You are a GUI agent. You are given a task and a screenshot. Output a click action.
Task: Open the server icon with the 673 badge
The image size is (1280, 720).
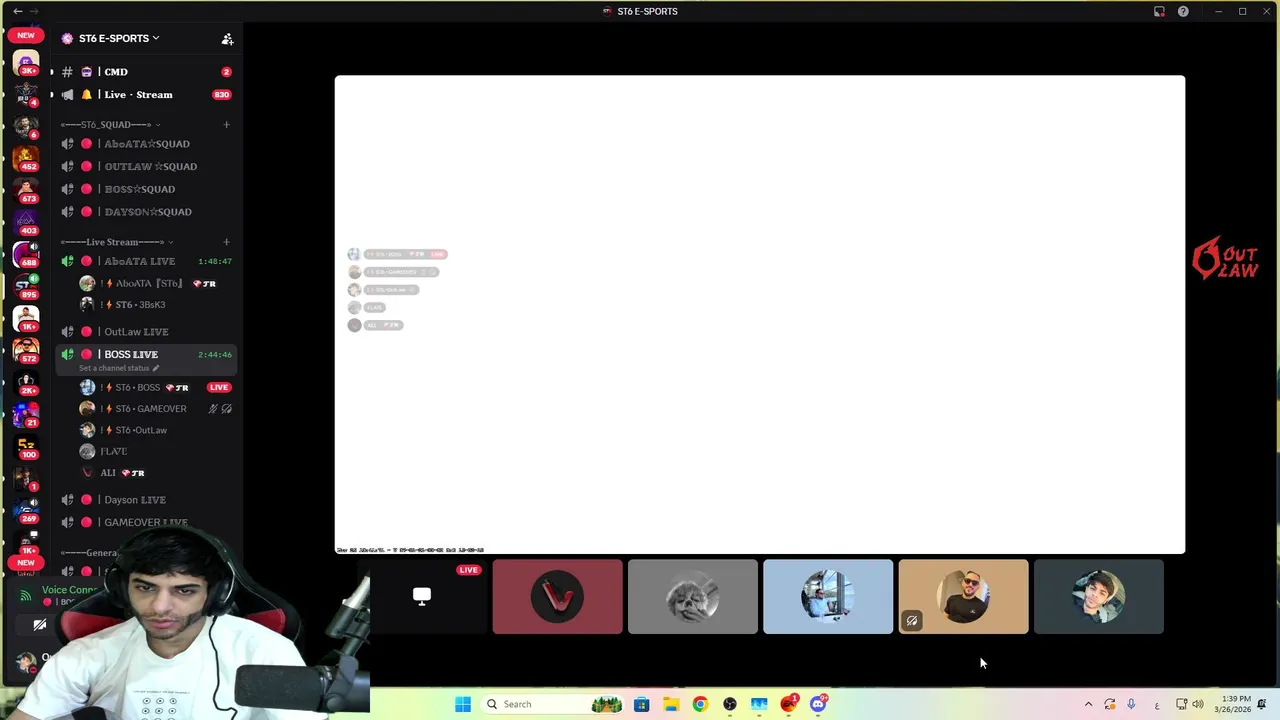point(26,191)
